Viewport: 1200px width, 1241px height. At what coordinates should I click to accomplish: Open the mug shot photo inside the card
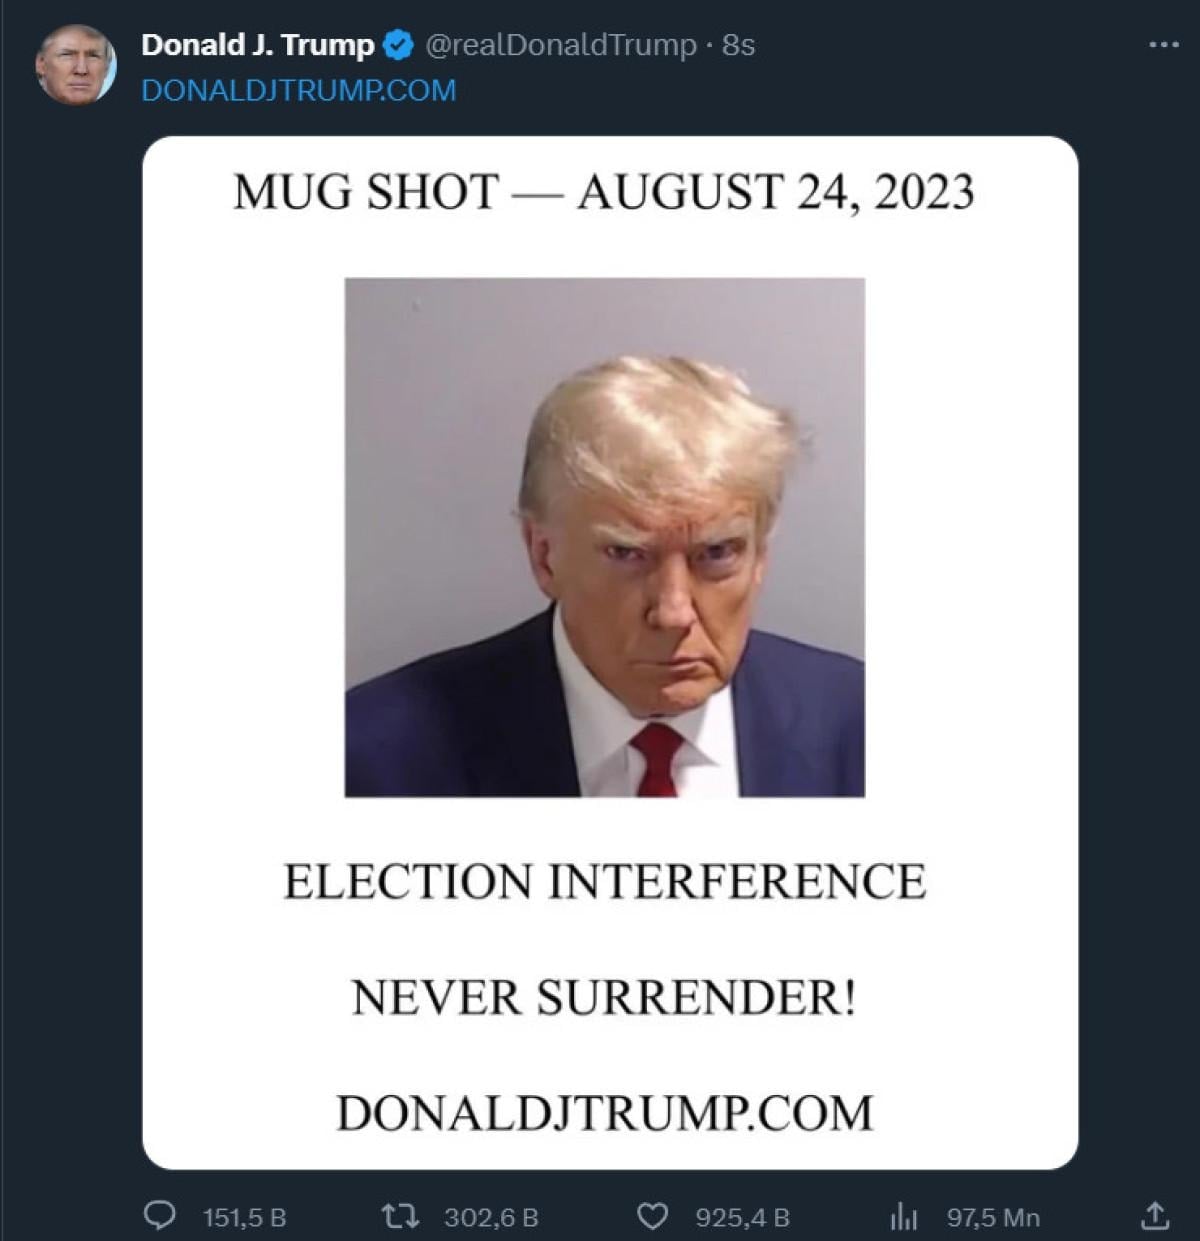pos(604,537)
